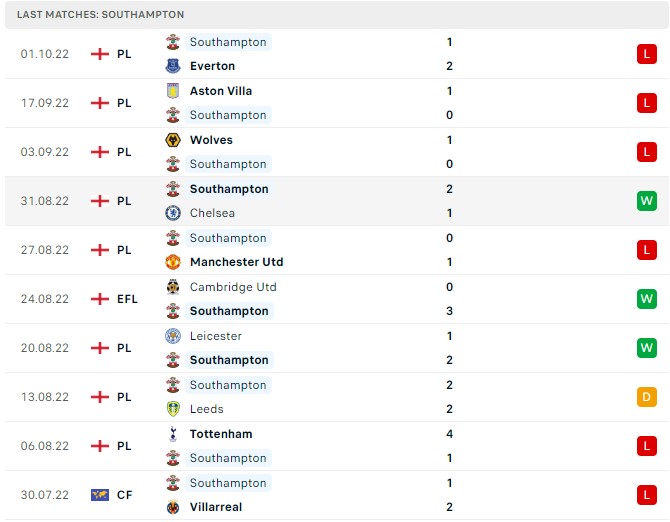670x522 pixels.
Task: Click the Cambridge Utd badge icon
Action: (x=173, y=287)
